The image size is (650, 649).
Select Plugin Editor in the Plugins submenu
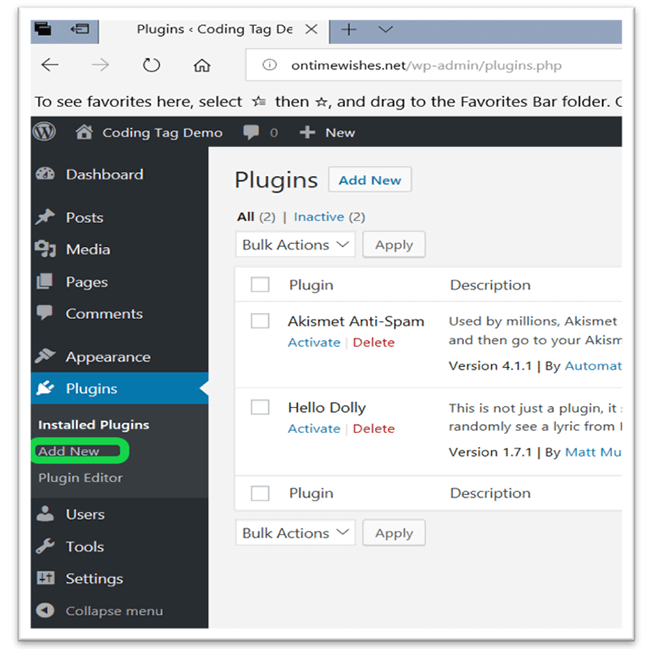point(80,477)
